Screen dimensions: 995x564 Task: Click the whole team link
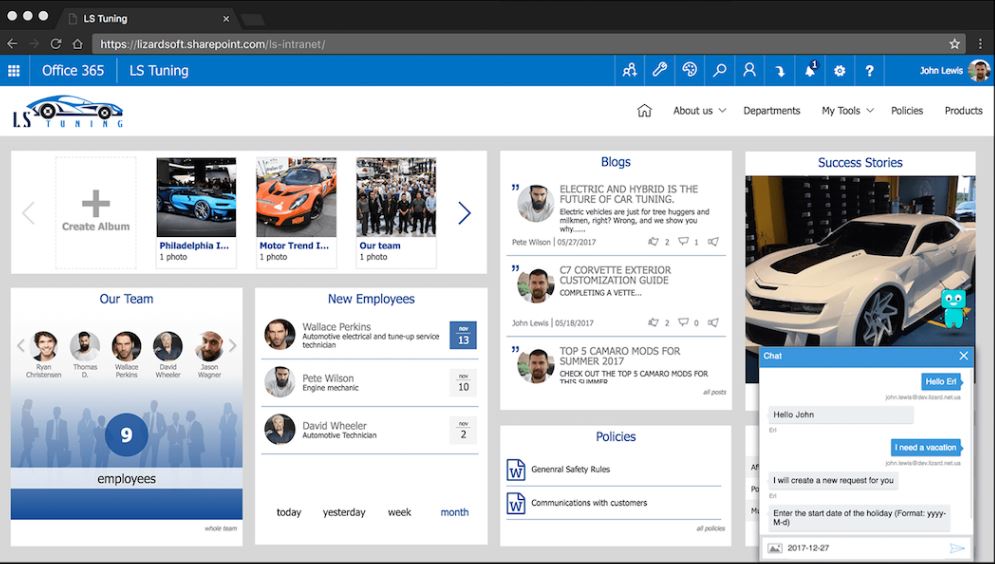click(x=221, y=528)
